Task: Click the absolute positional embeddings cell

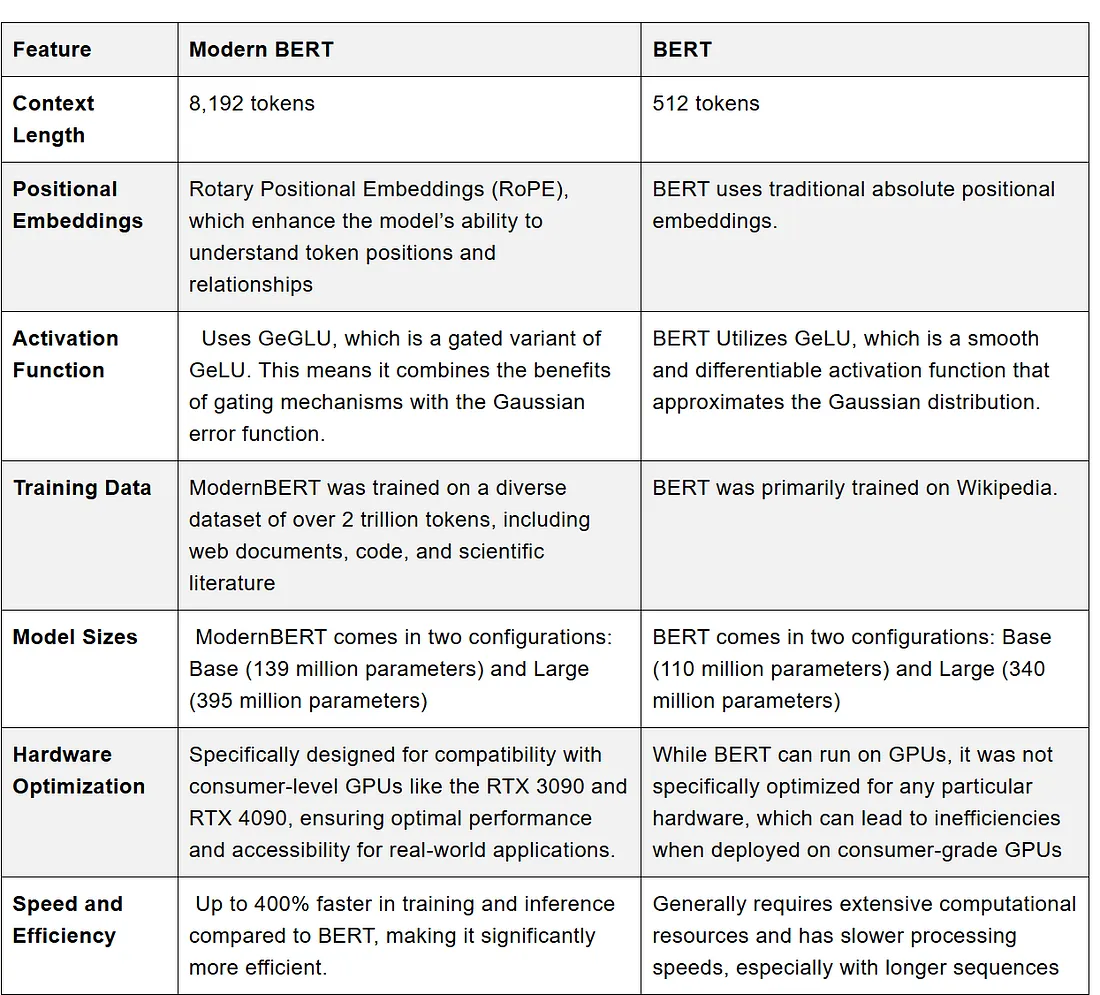Action: tap(864, 237)
